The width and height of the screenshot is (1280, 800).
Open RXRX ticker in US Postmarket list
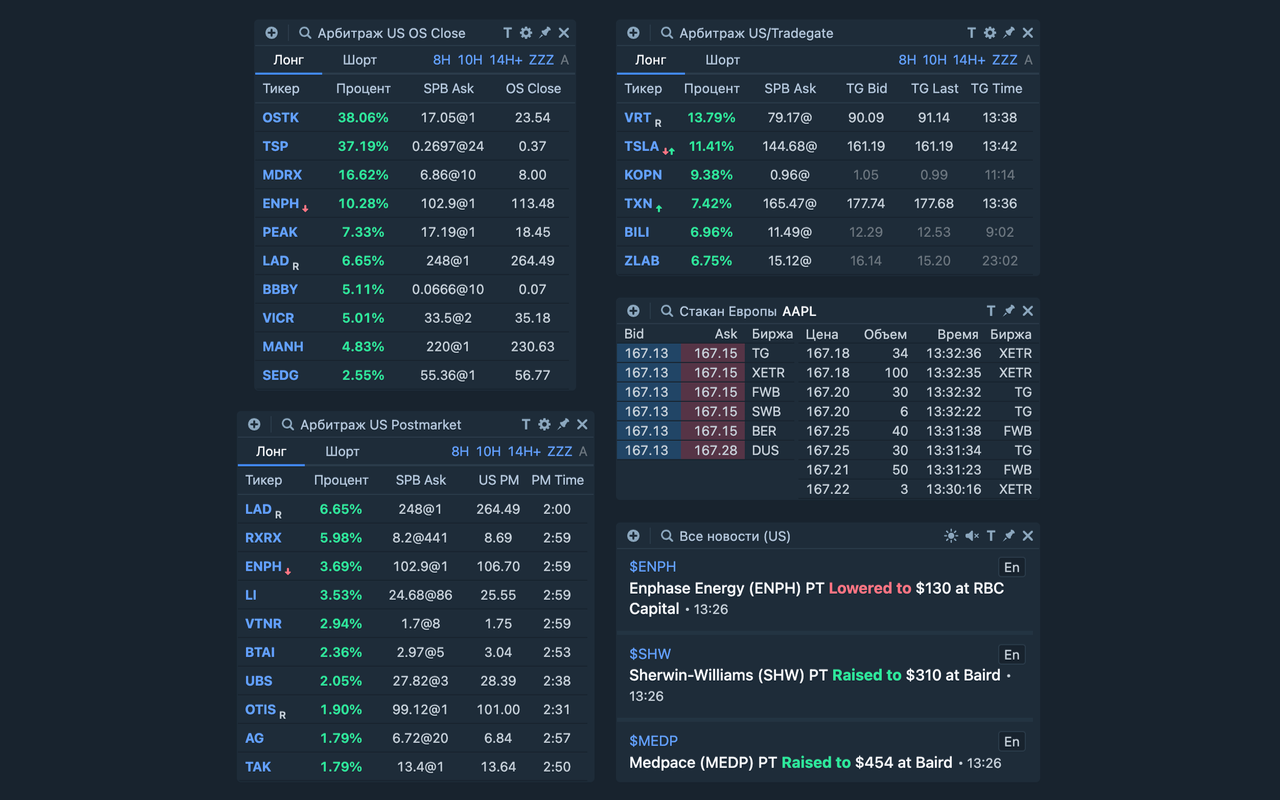click(263, 538)
